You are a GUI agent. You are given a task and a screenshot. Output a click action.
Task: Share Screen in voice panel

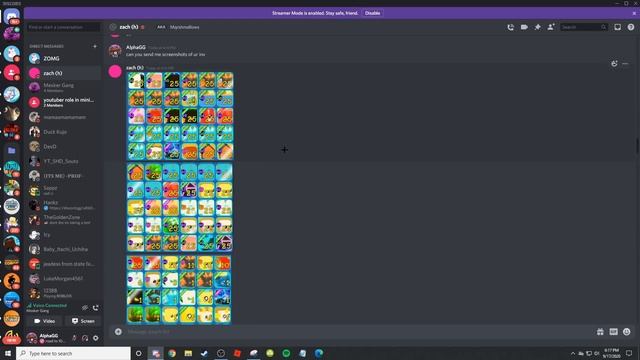click(83, 321)
